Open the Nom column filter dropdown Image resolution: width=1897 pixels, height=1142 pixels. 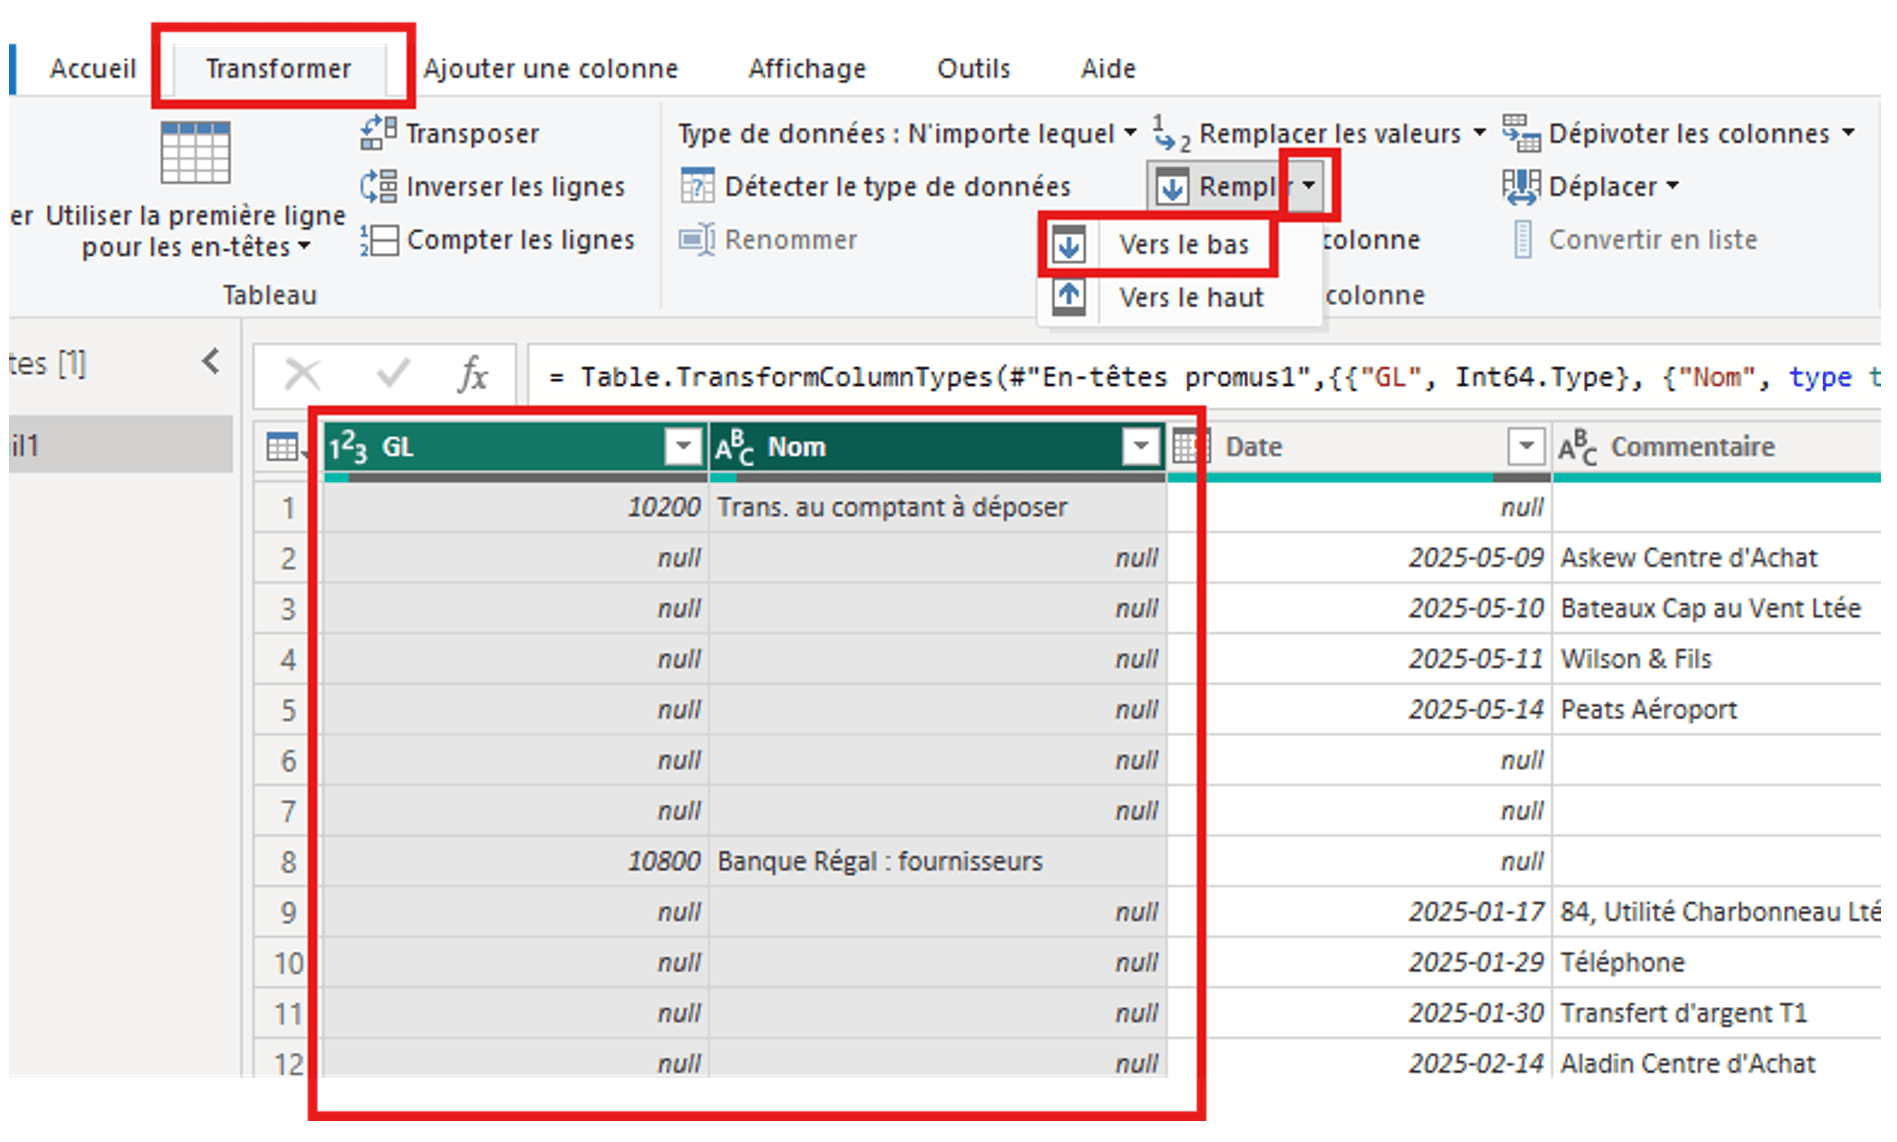[x=1140, y=446]
